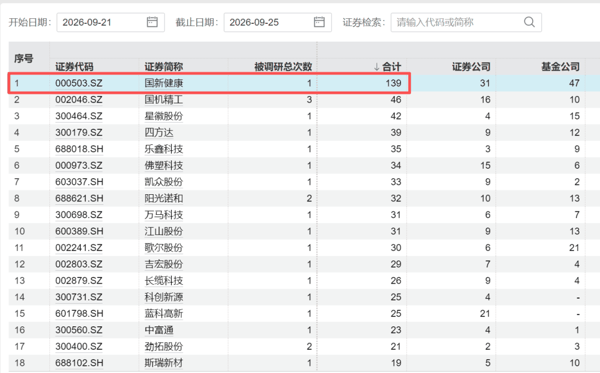Image resolution: width=600 pixels, height=373 pixels.
Task: Click the 序号 column header
Action: 24,59
